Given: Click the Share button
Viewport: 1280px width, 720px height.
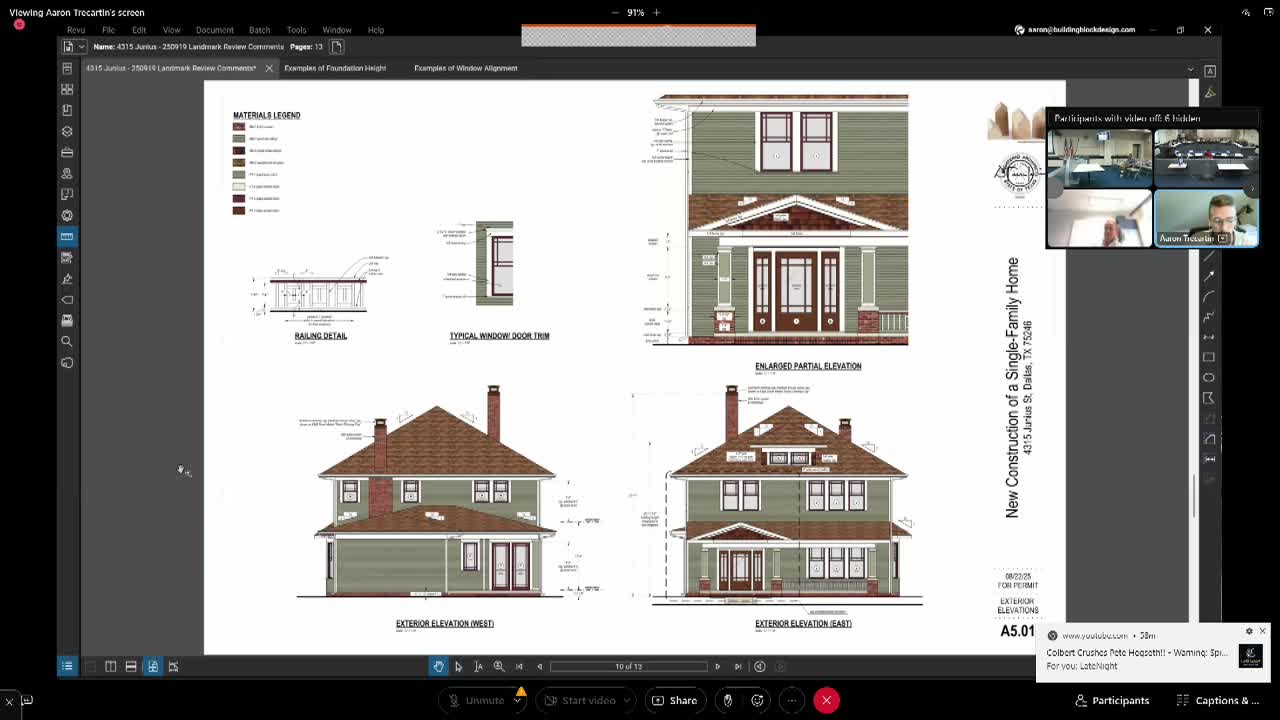Looking at the screenshot, I should point(674,700).
